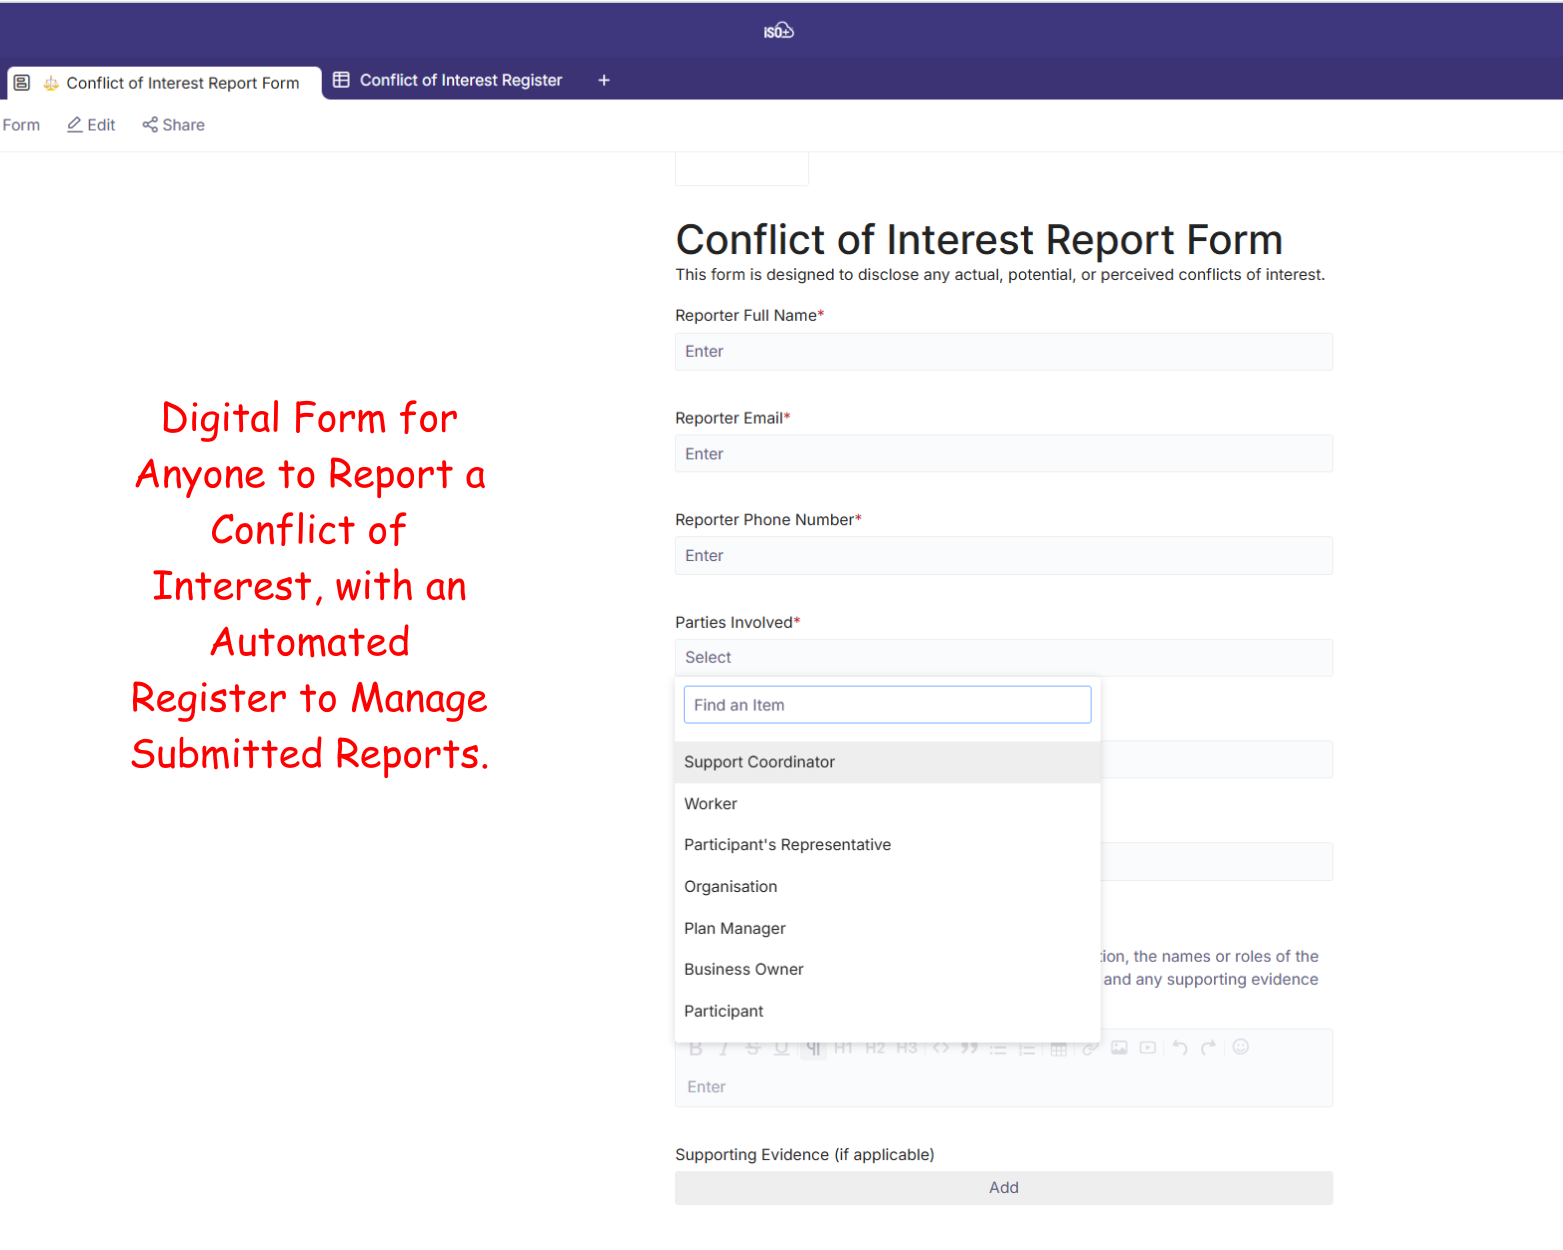Select Plan Manager from the options
The width and height of the screenshot is (1563, 1250).
point(735,928)
